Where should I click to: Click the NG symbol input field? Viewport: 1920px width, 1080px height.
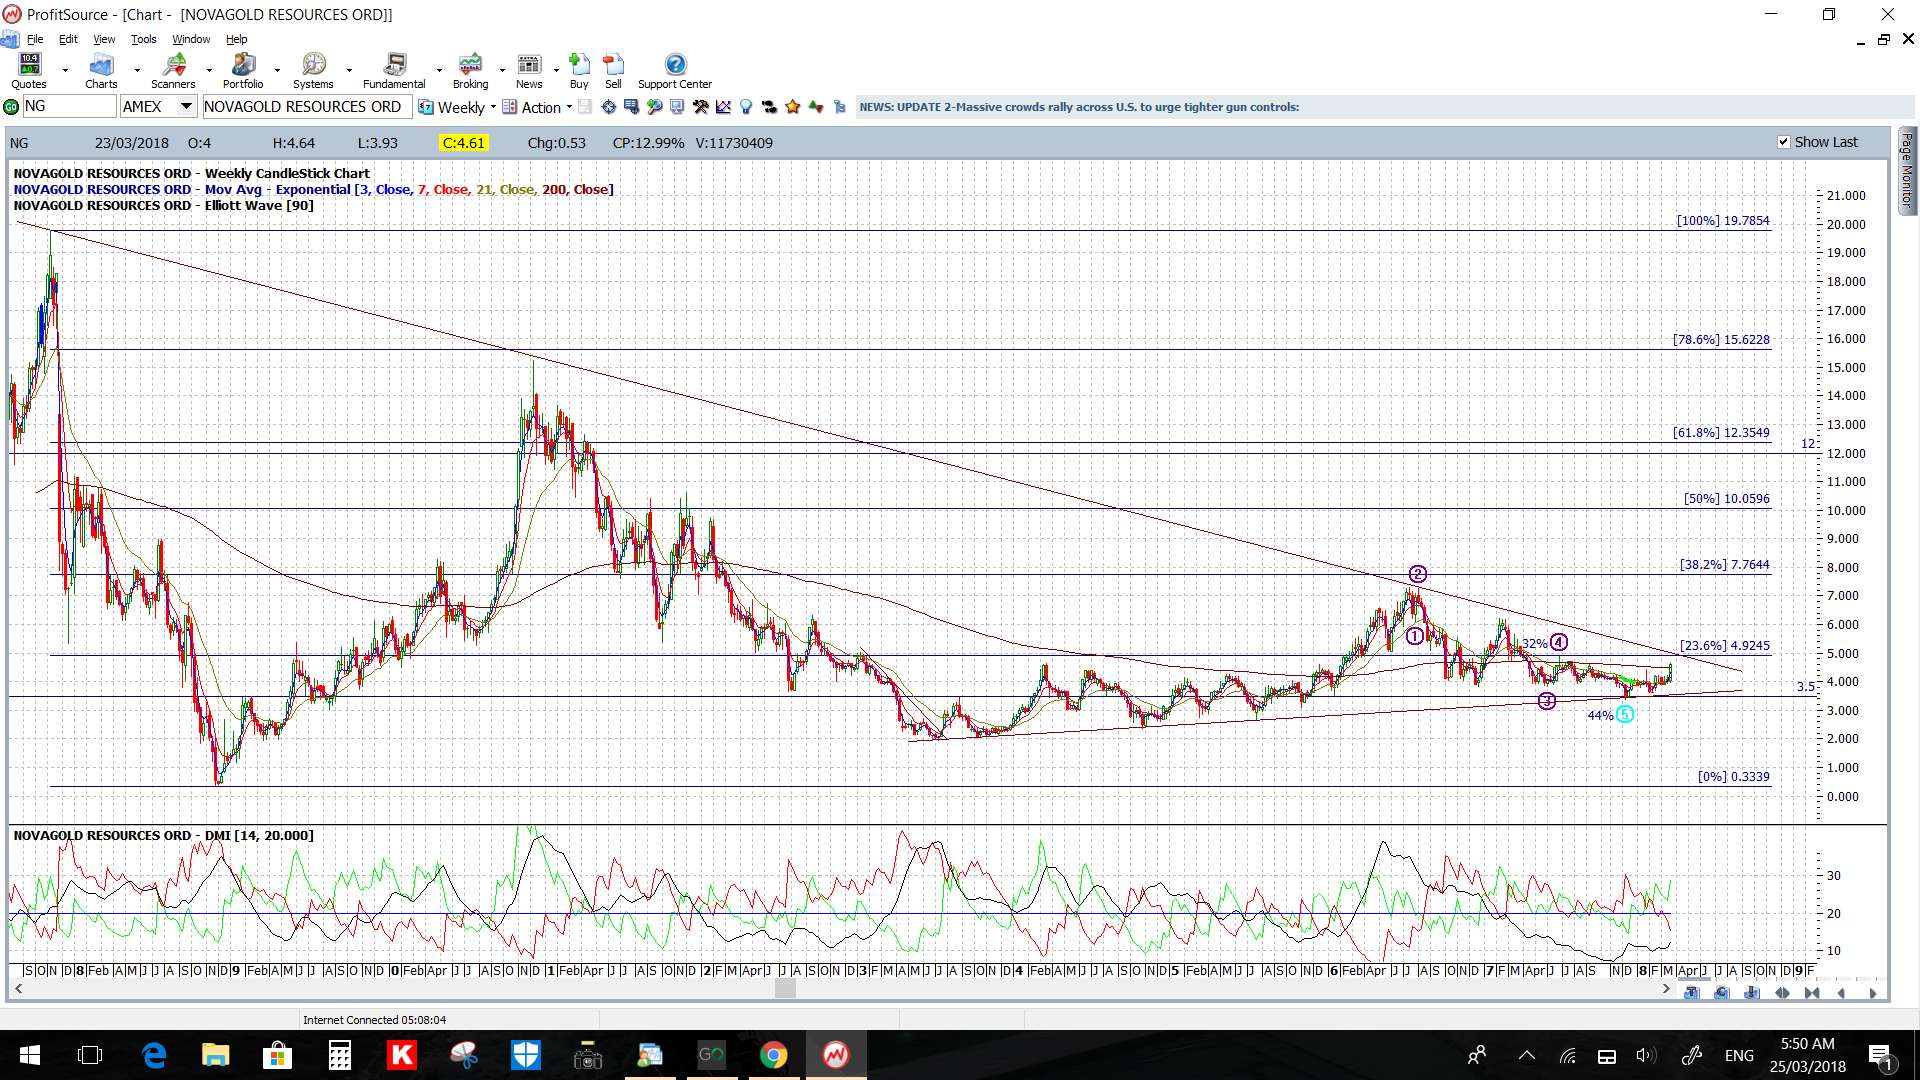point(69,106)
